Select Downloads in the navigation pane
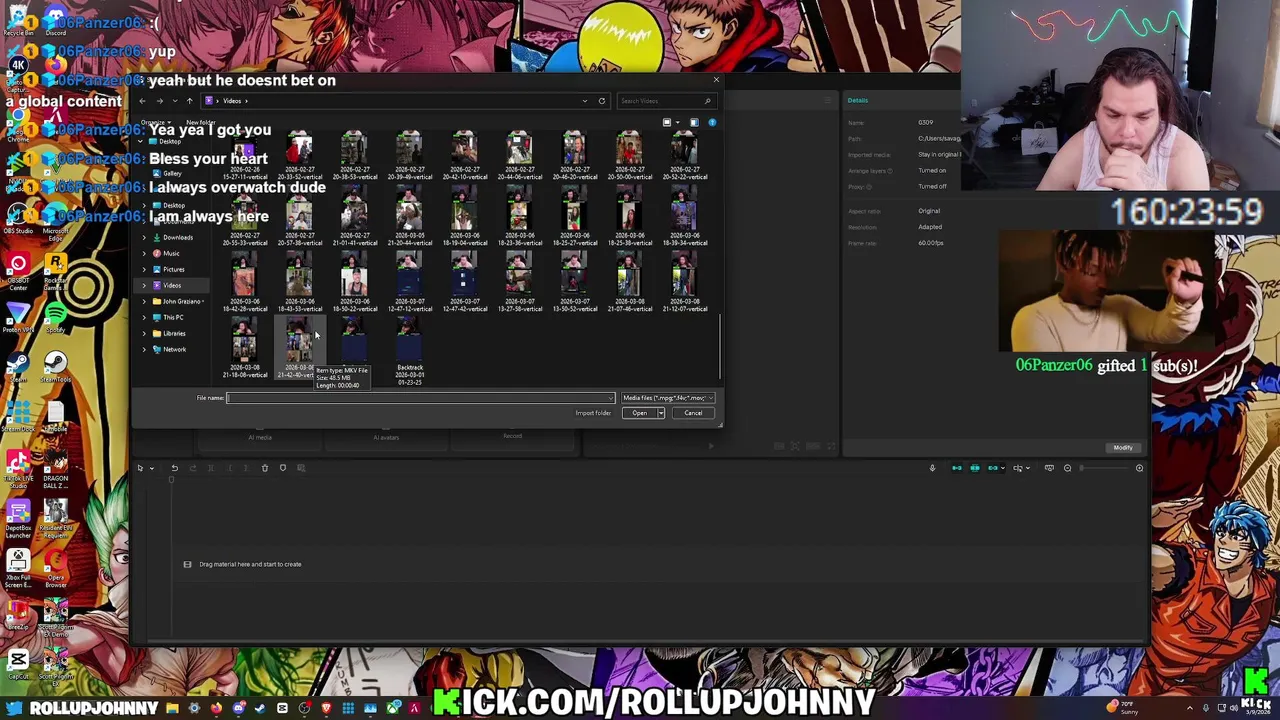Viewport: 1280px width, 720px height. 177,237
